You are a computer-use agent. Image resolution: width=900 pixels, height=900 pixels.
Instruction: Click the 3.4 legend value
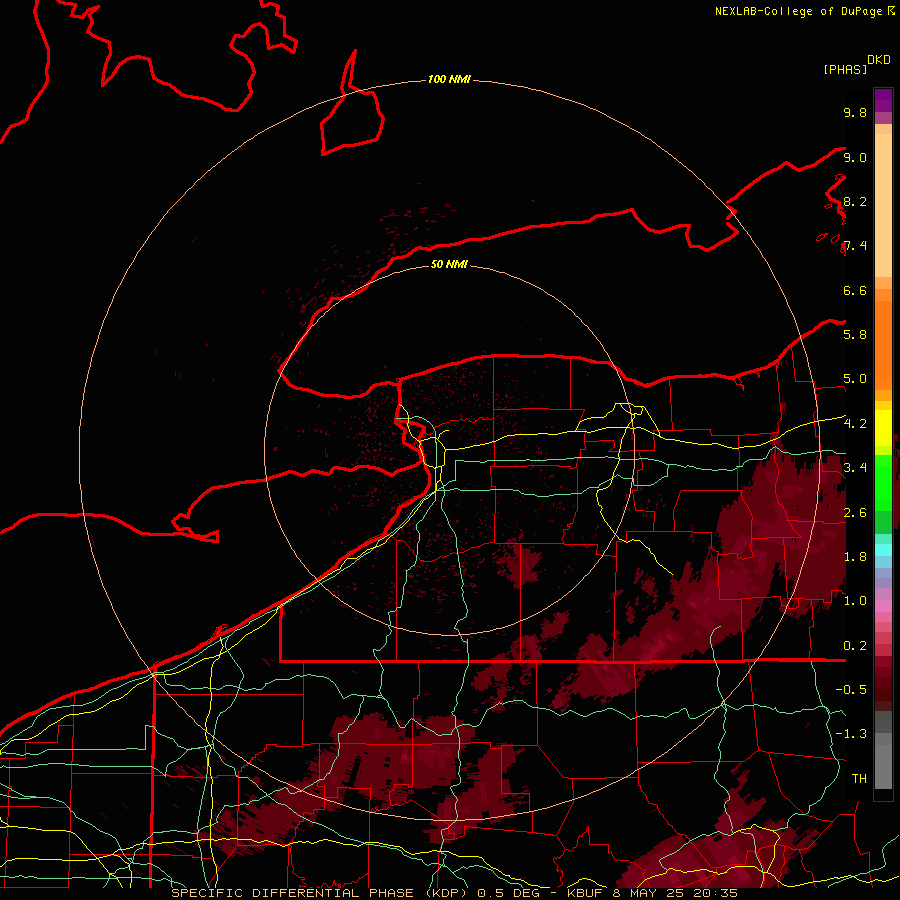click(x=855, y=468)
